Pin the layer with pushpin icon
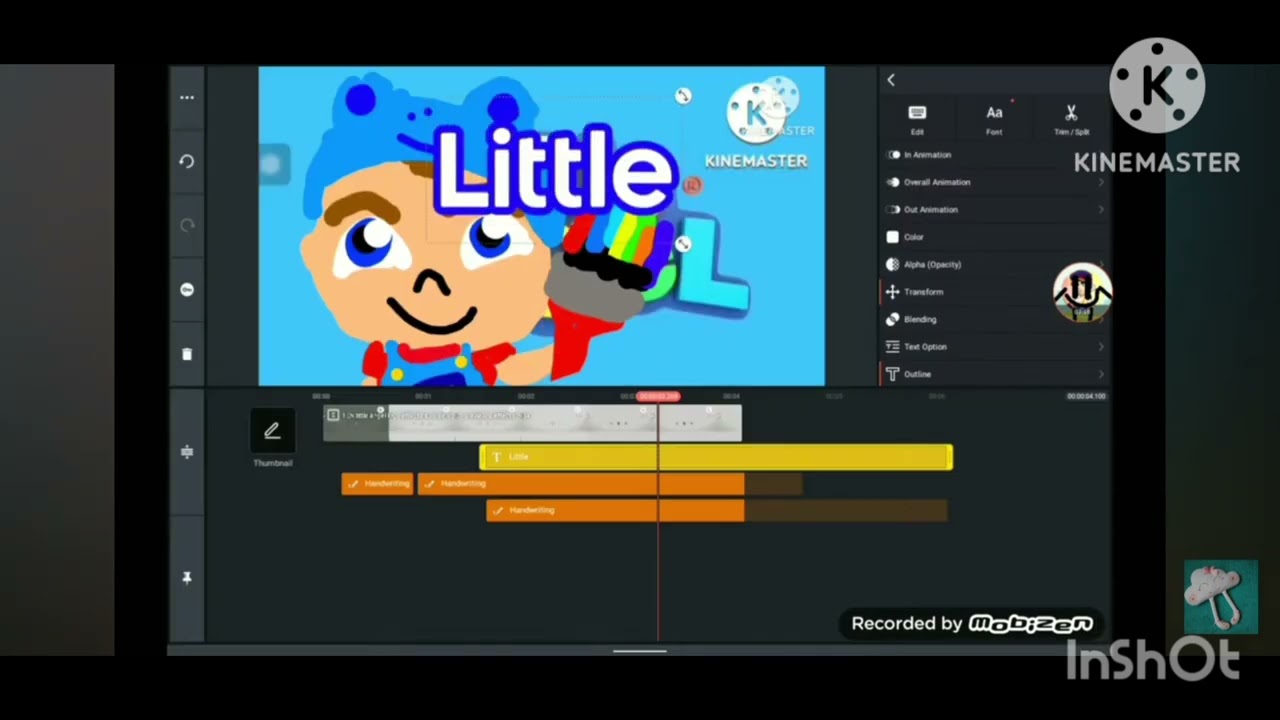This screenshot has height=720, width=1280. 187,578
